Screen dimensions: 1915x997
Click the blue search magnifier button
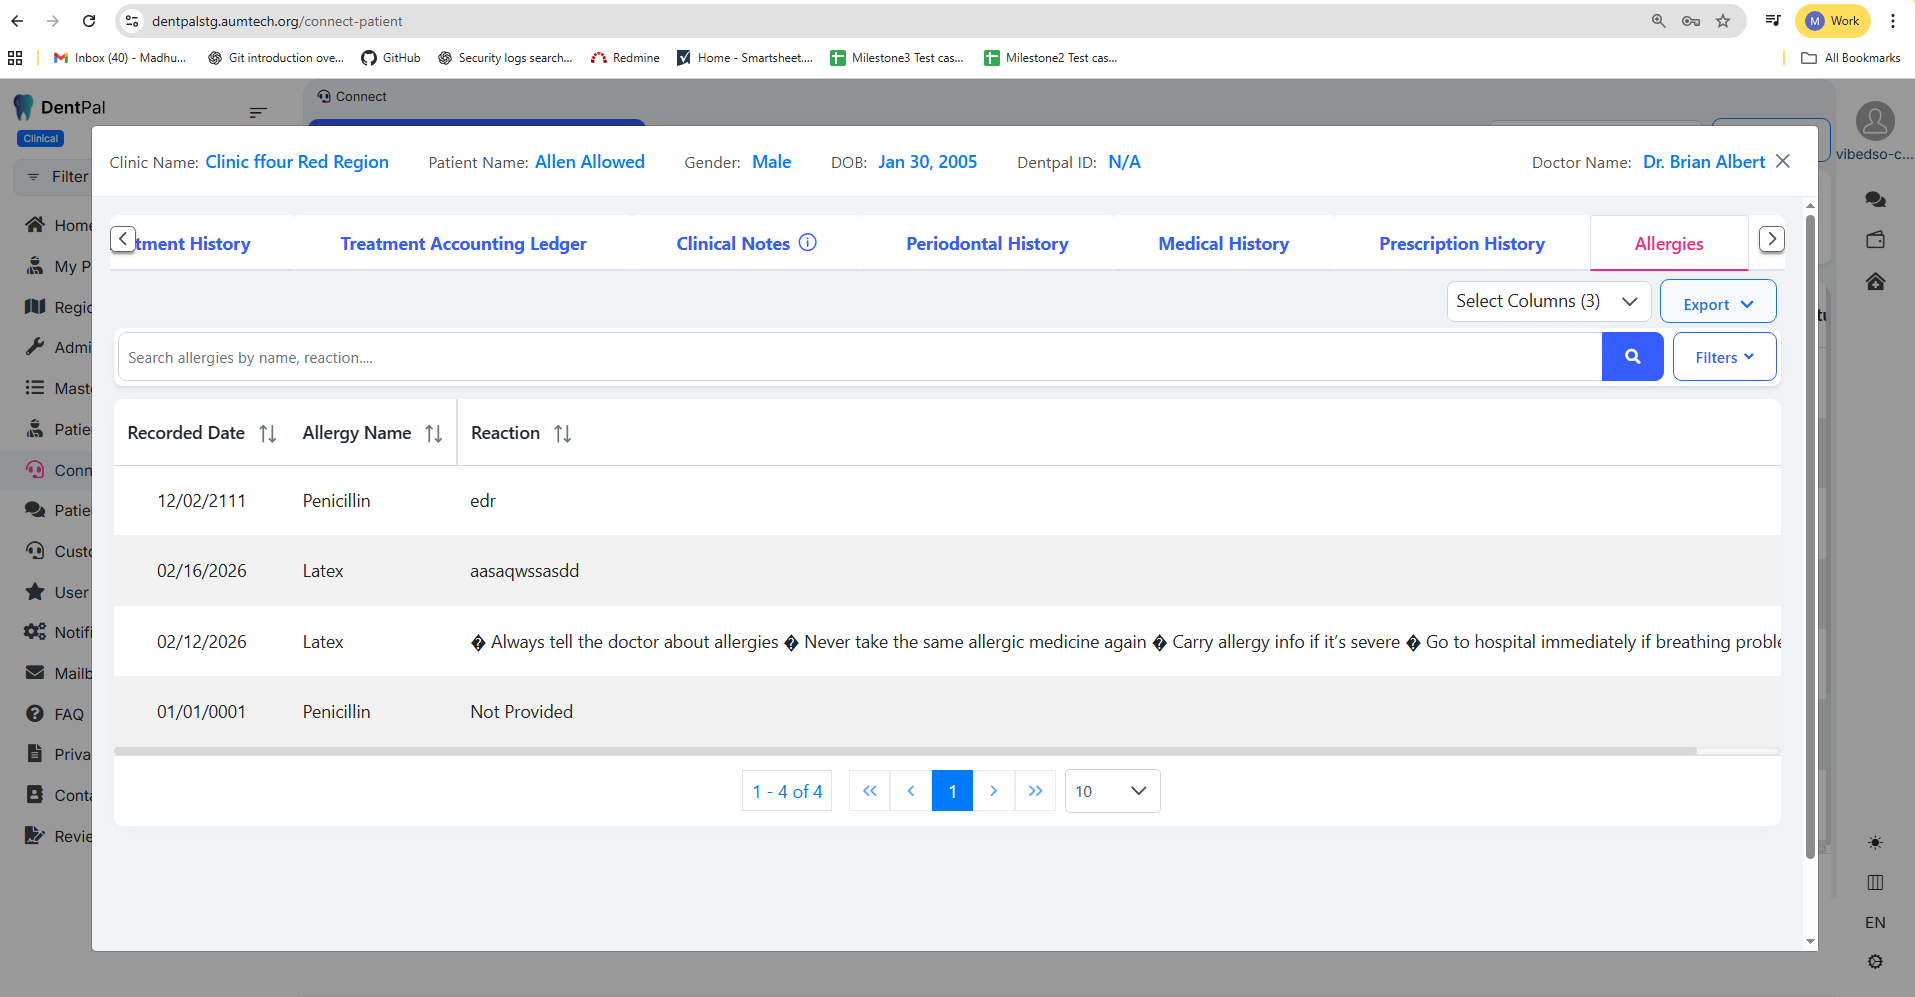[1632, 357]
